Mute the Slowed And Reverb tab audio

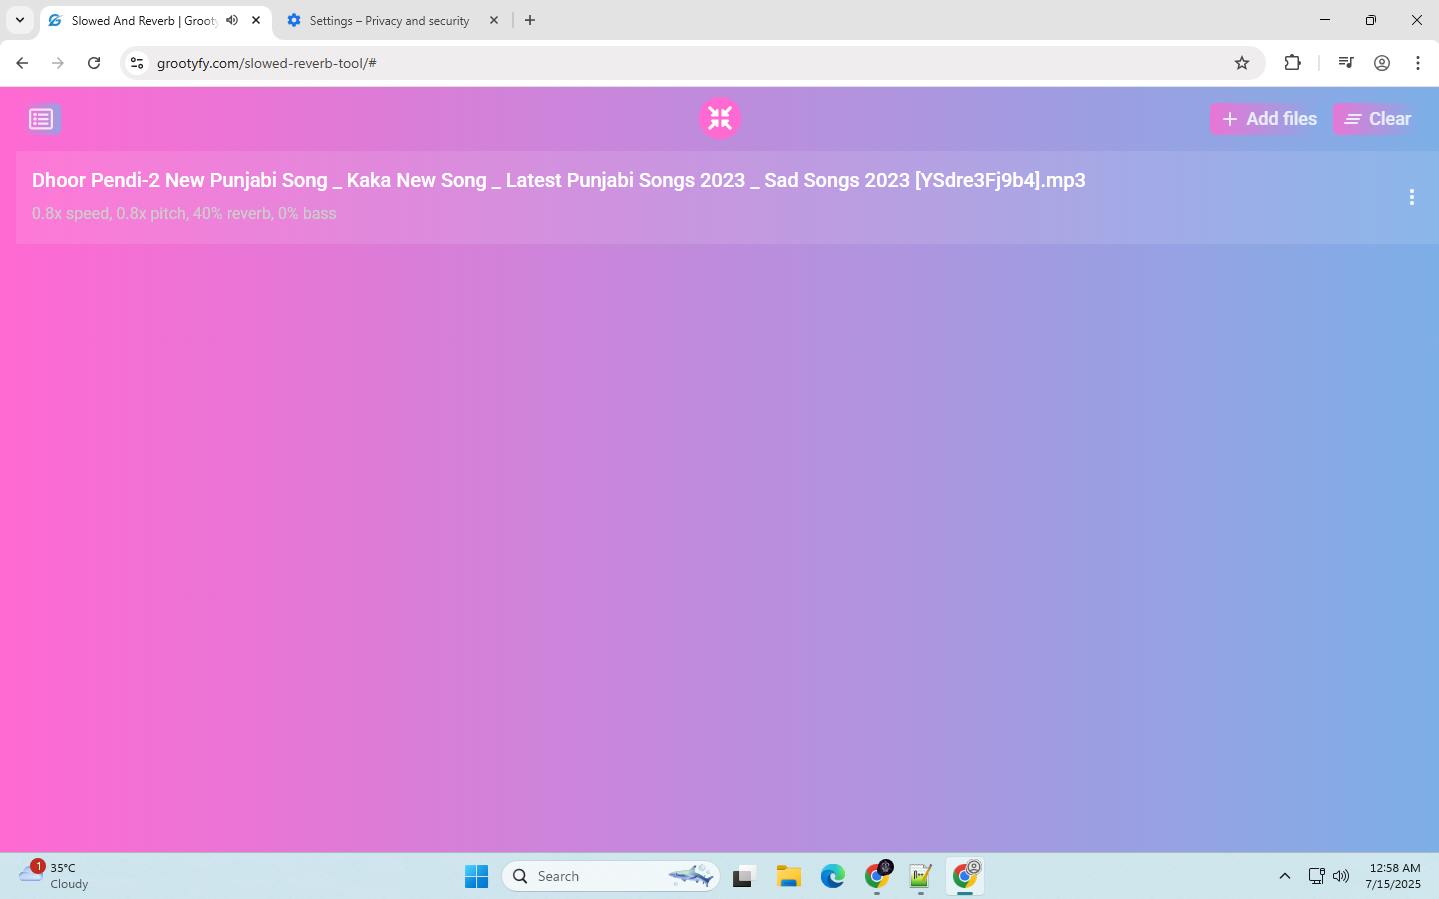click(232, 20)
